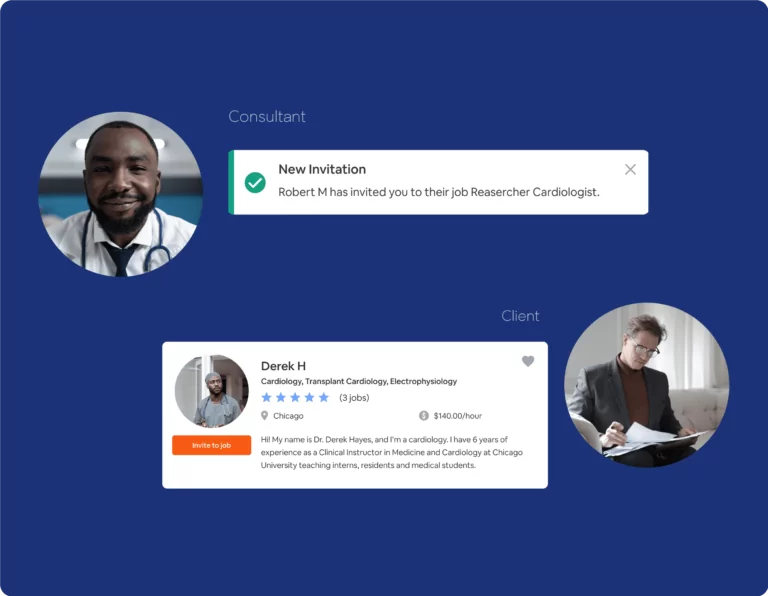Image resolution: width=768 pixels, height=596 pixels.
Task: Open Derek H's profile photo
Action: coord(212,391)
